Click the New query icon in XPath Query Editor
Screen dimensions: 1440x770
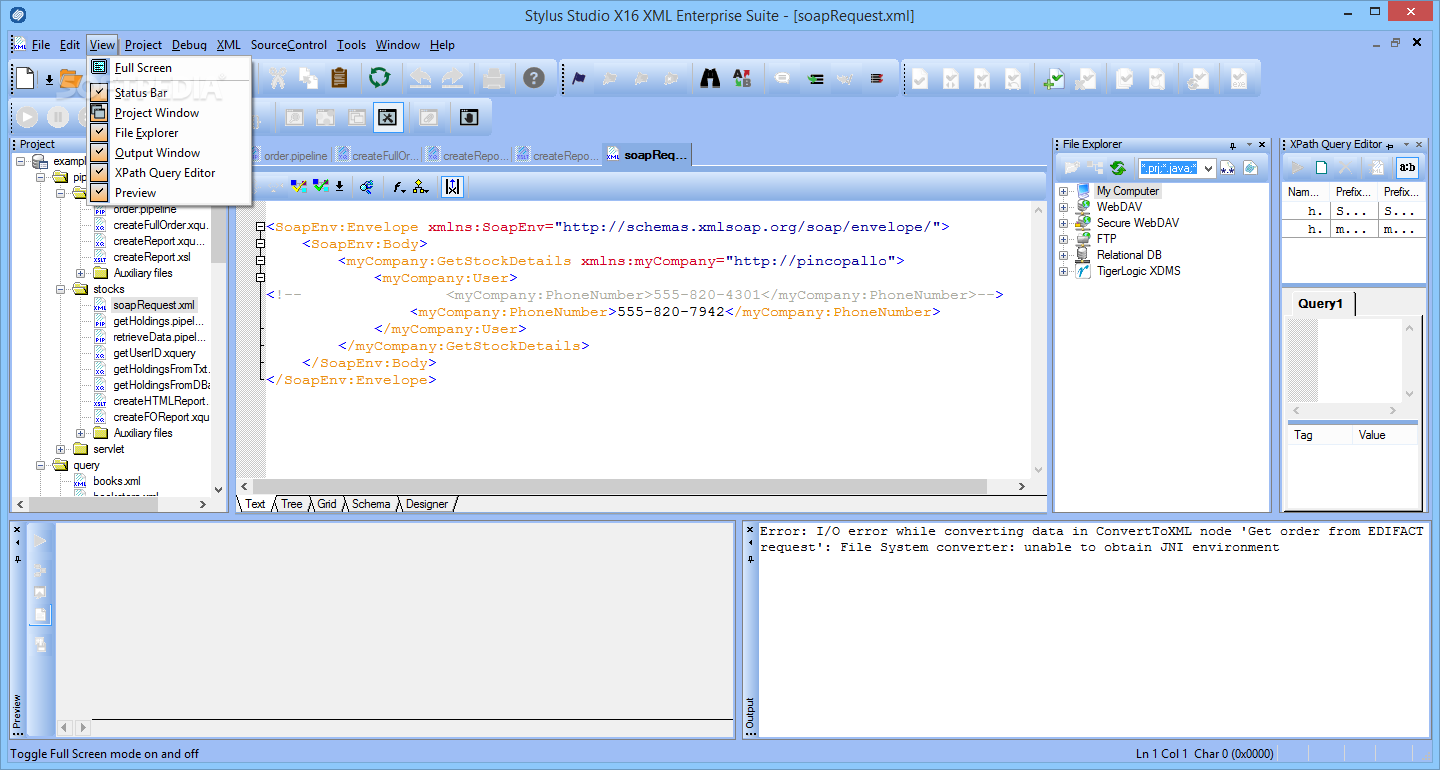click(1322, 168)
